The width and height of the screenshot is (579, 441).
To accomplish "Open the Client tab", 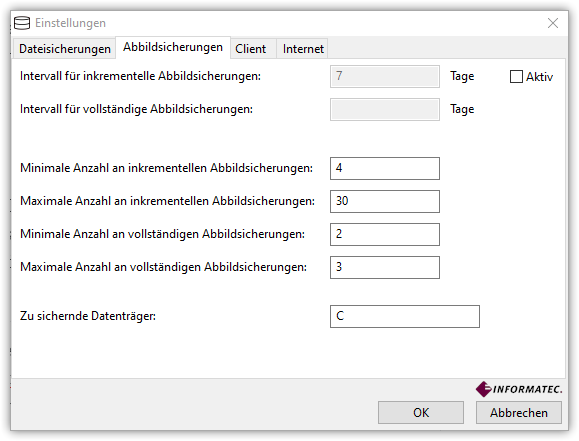I will (250, 49).
